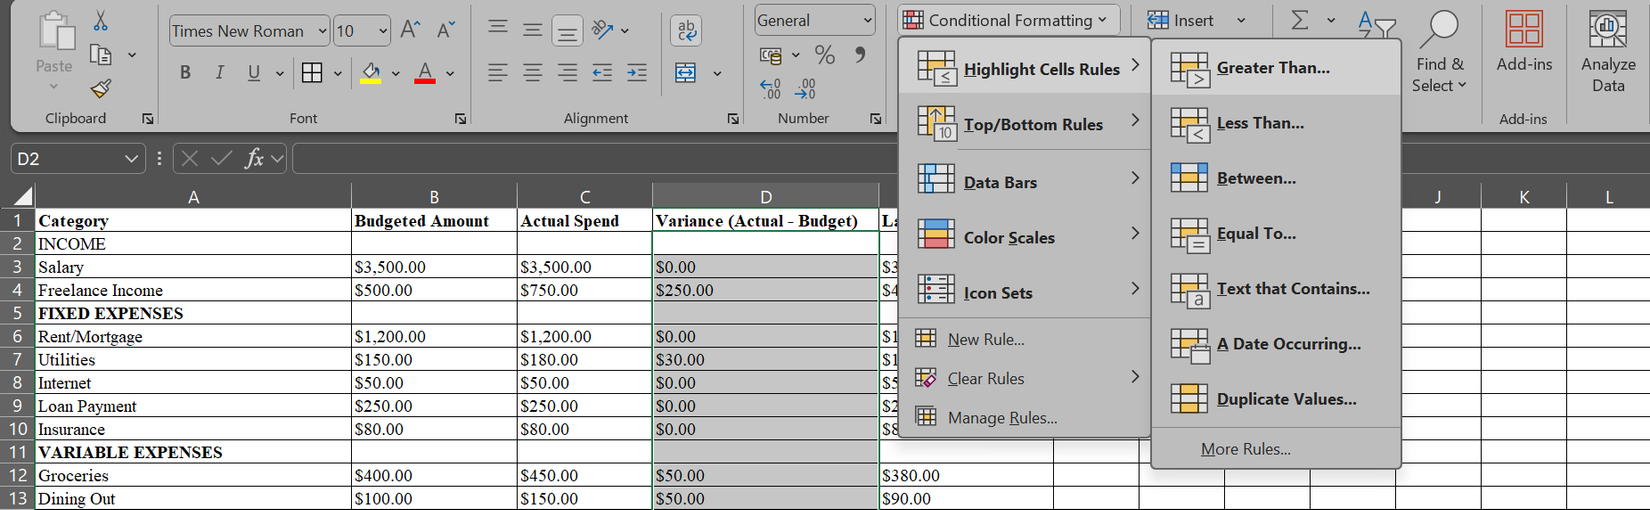Image resolution: width=1650 pixels, height=510 pixels.
Task: Click the Insert Function fx button
Action: click(255, 158)
